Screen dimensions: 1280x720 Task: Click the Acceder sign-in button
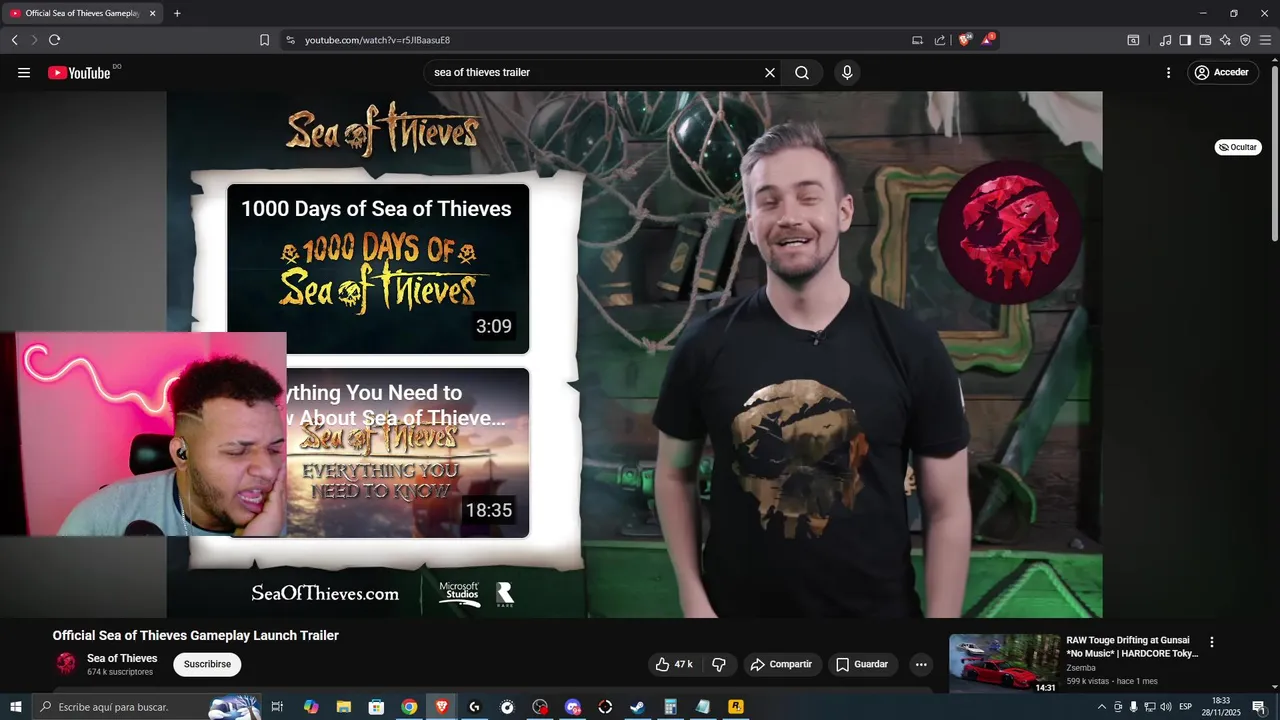[1223, 72]
